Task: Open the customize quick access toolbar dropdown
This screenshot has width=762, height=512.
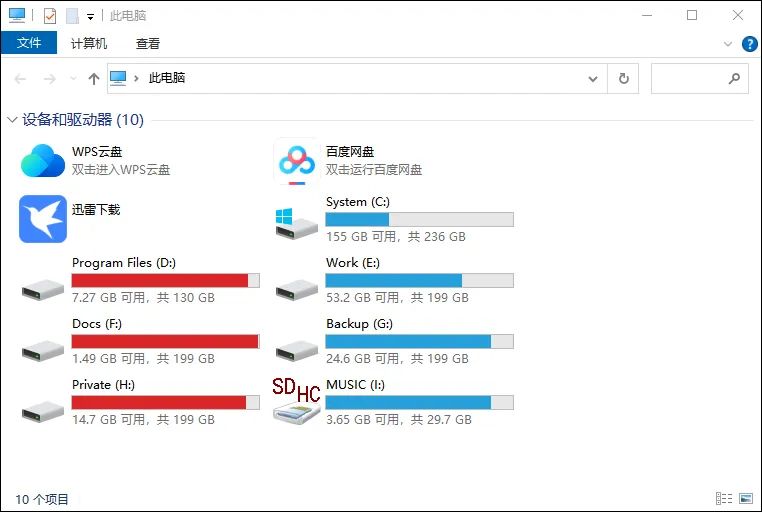Action: (x=90, y=17)
